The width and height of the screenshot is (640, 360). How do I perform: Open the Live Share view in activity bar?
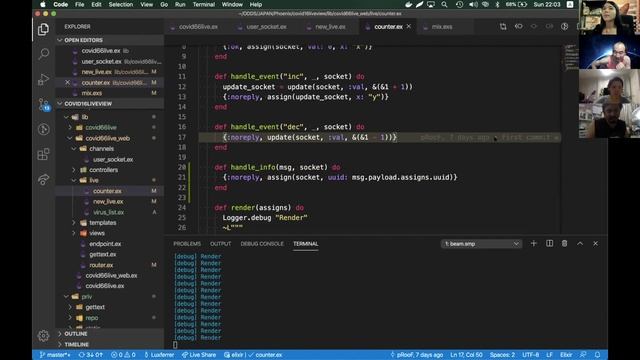[43, 179]
